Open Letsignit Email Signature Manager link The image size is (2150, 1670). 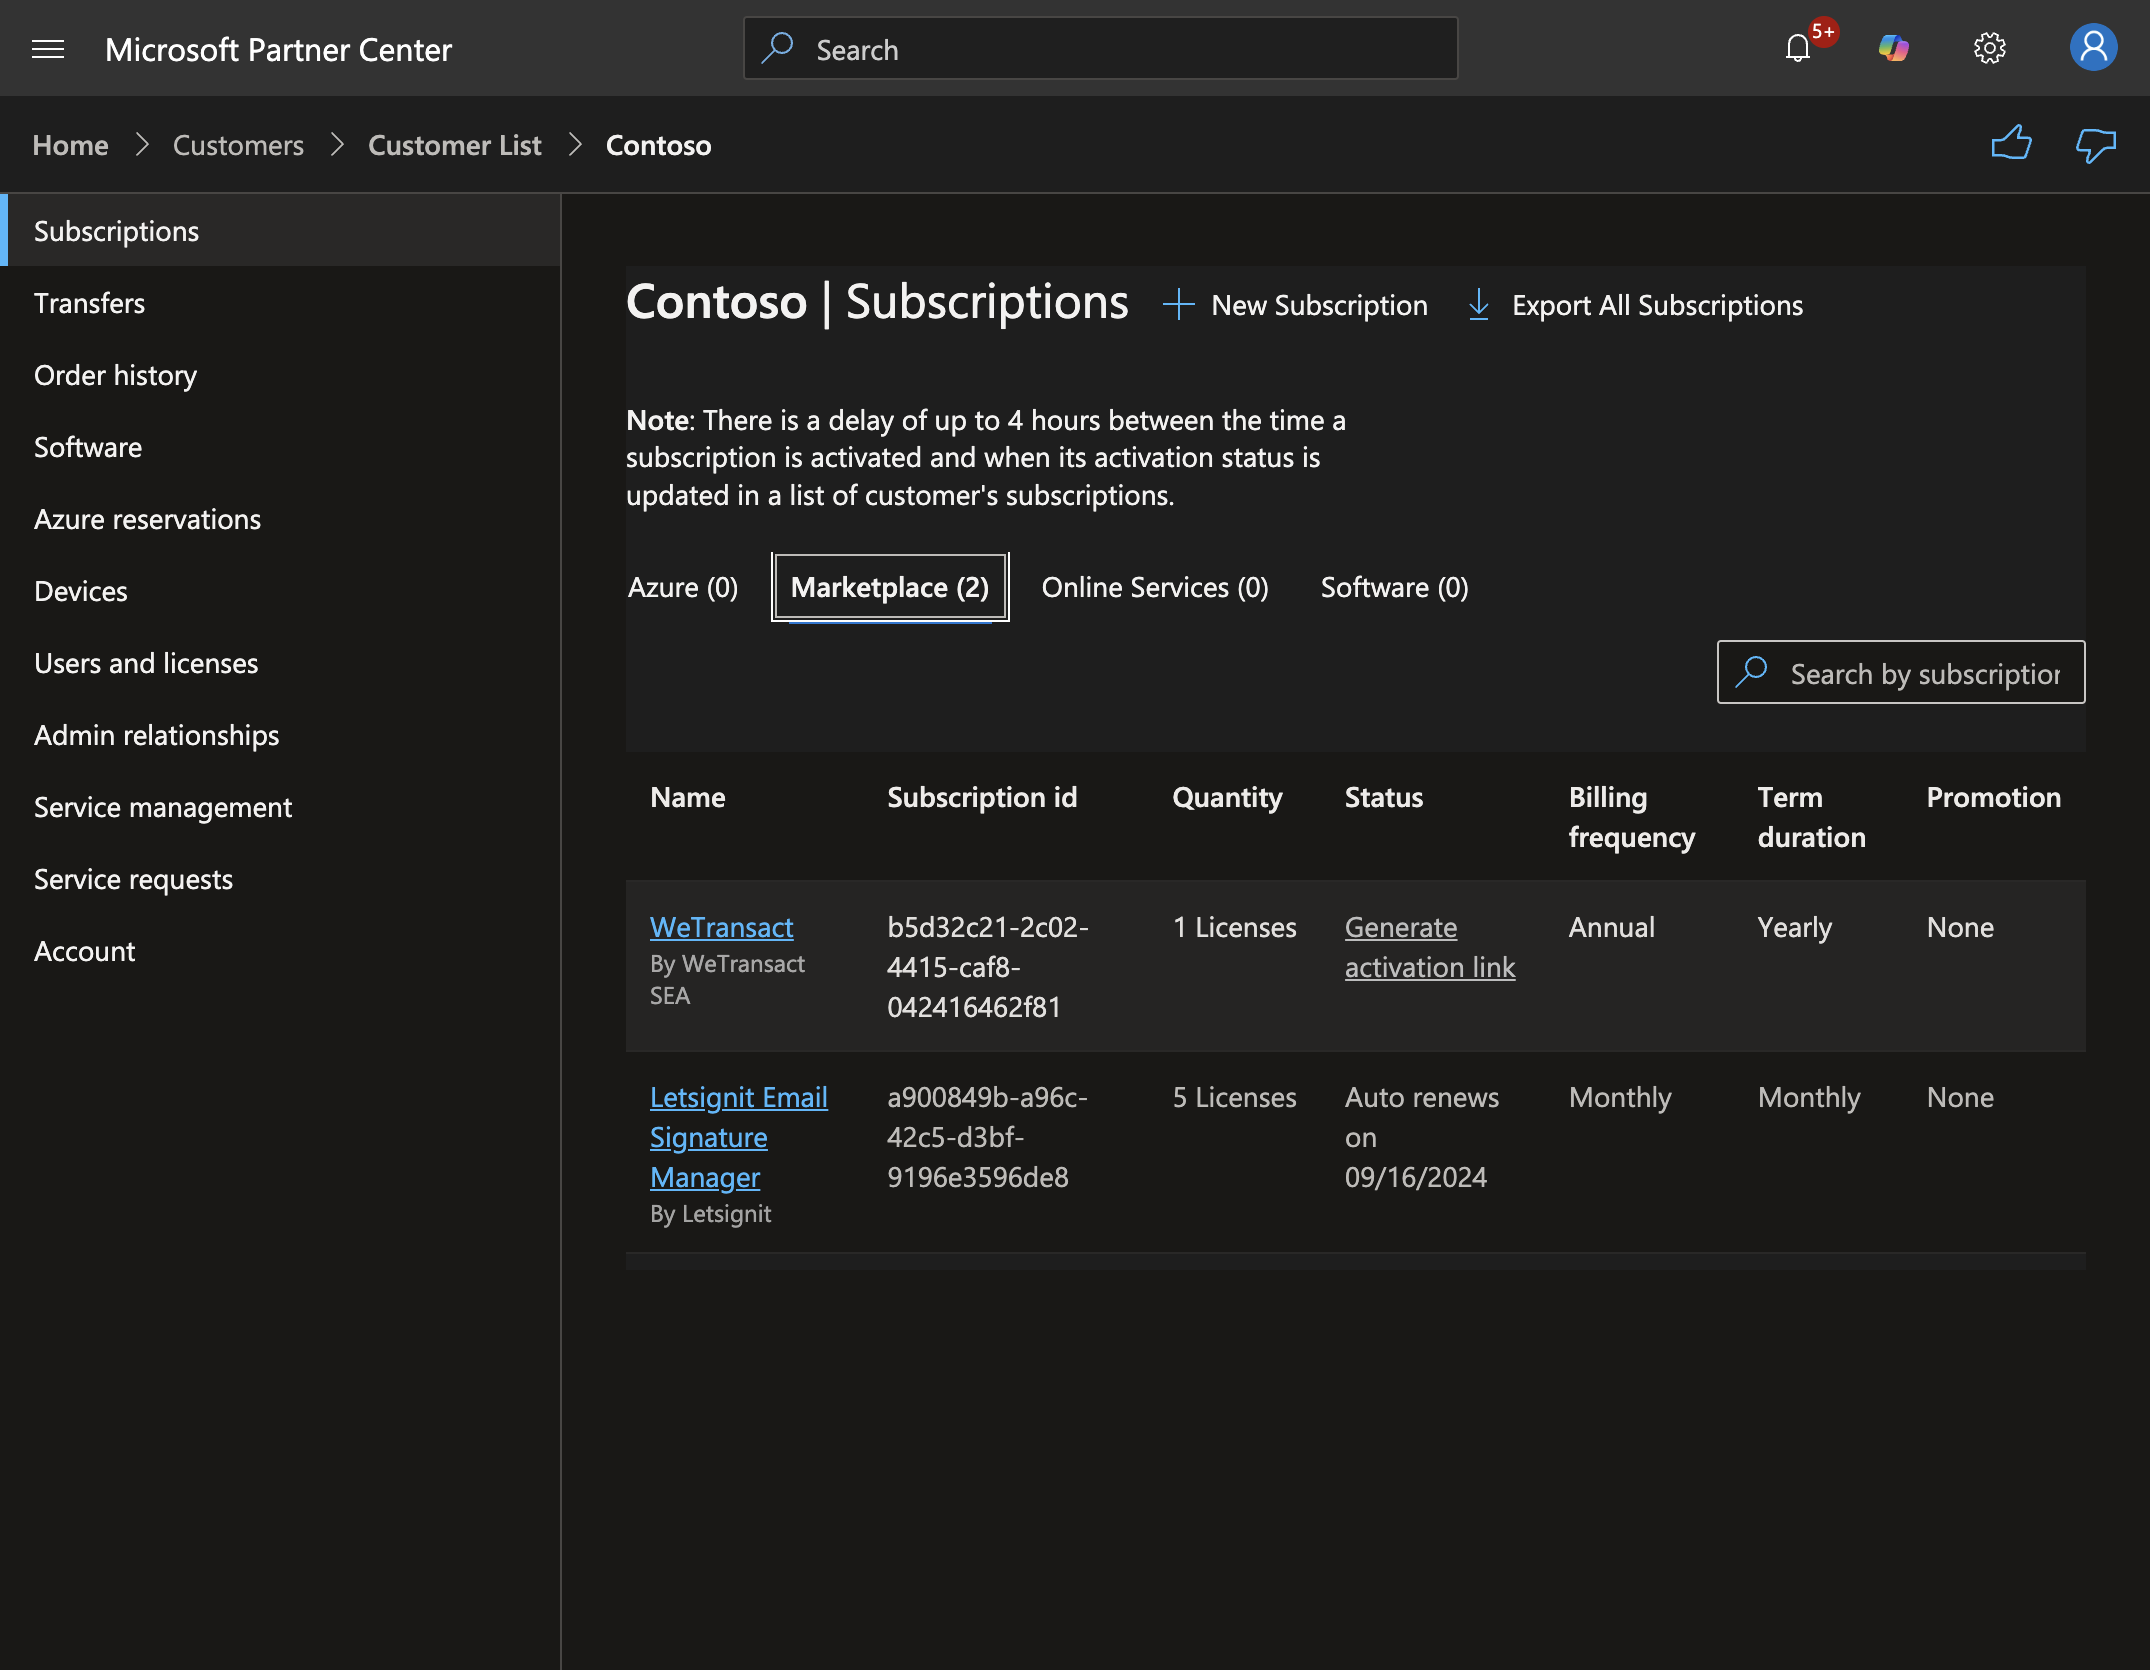[x=739, y=1137]
